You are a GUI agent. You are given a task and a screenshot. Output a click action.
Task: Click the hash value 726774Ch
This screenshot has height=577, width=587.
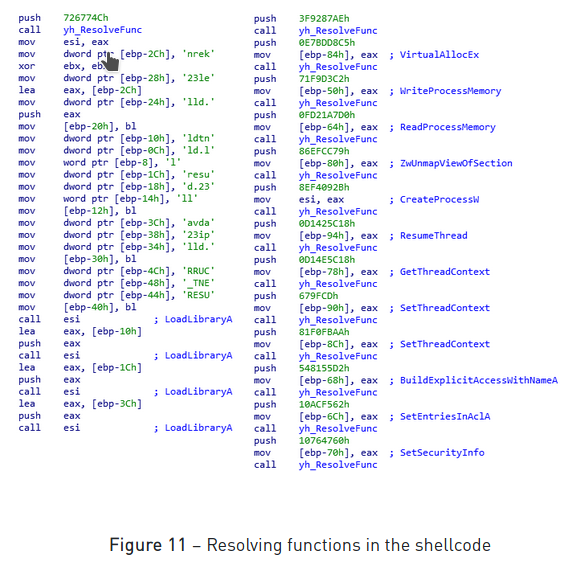[86, 18]
